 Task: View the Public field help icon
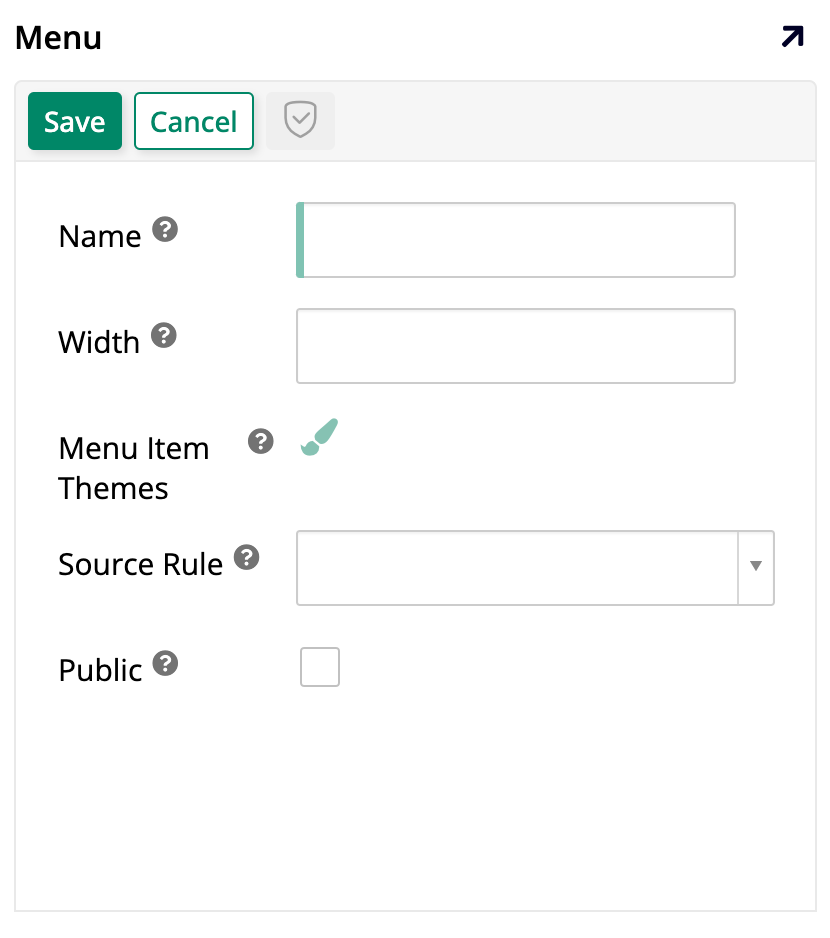[165, 662]
